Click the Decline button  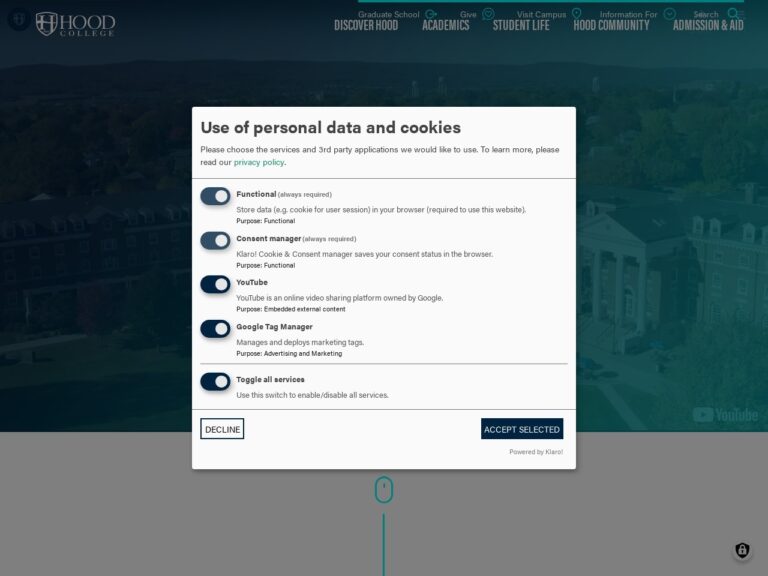click(x=222, y=429)
